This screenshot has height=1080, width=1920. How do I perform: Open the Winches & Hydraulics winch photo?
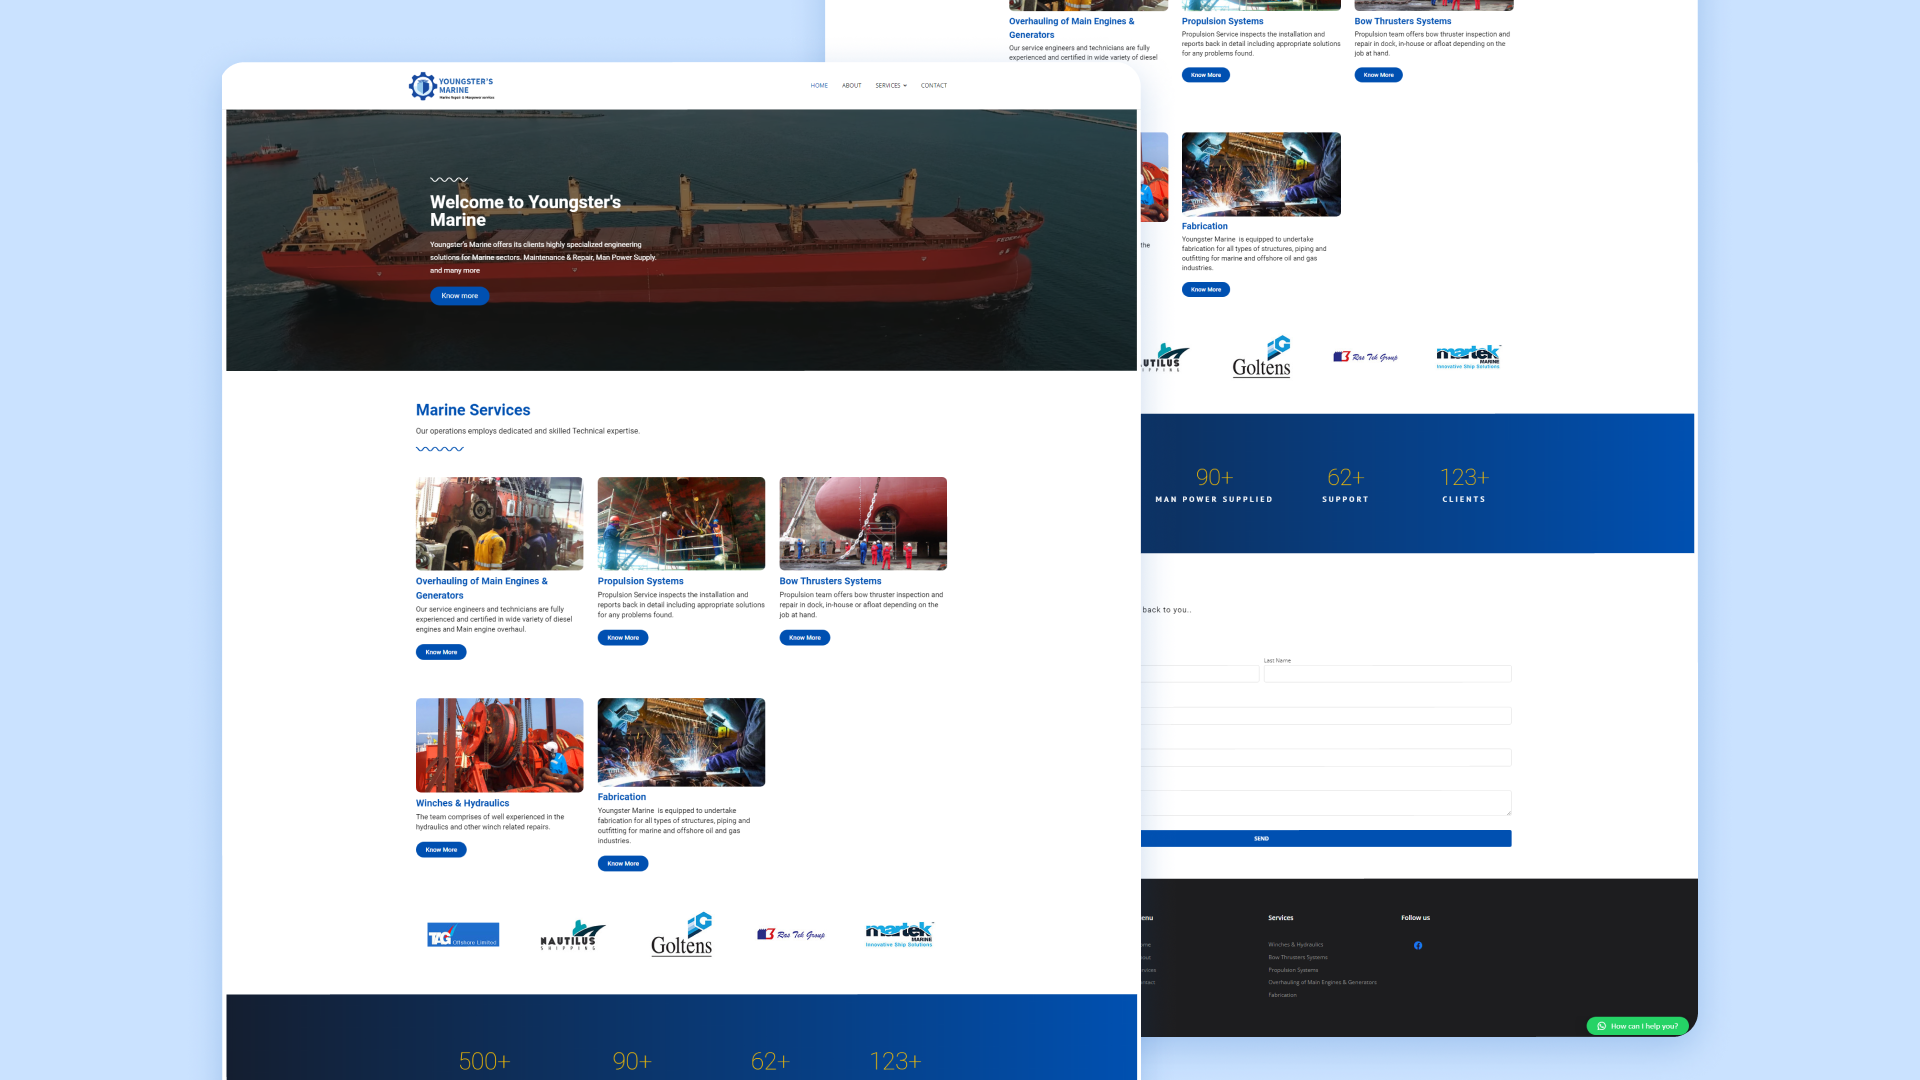[x=499, y=745]
